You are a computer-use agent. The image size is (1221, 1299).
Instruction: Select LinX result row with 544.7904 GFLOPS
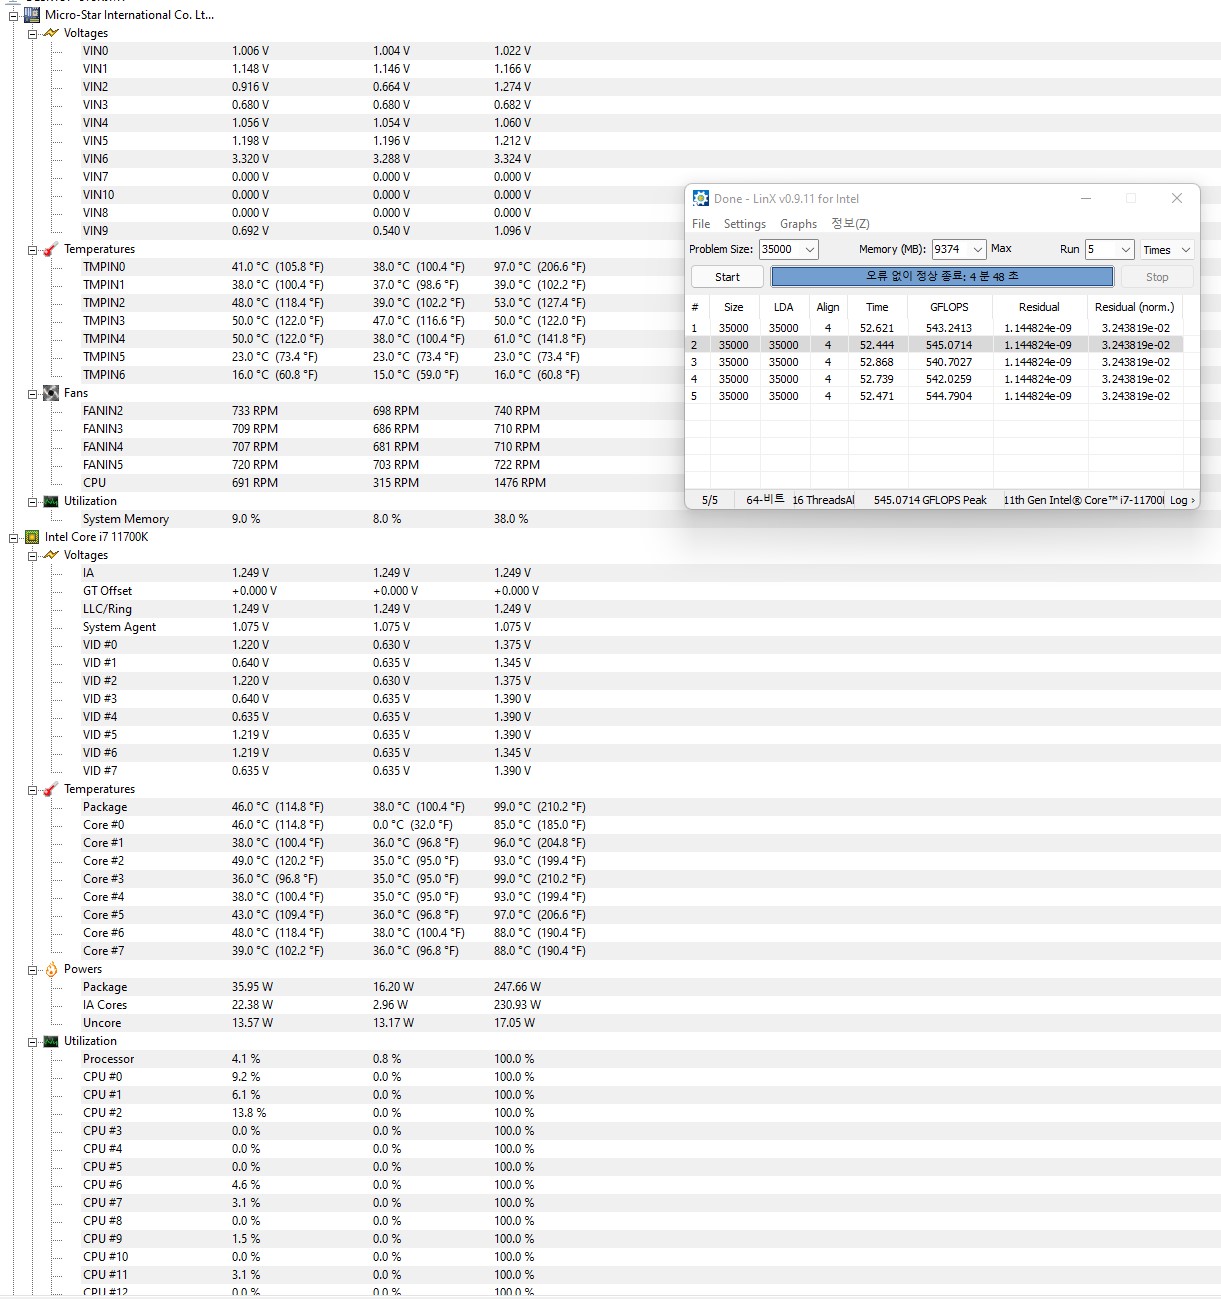(936, 396)
